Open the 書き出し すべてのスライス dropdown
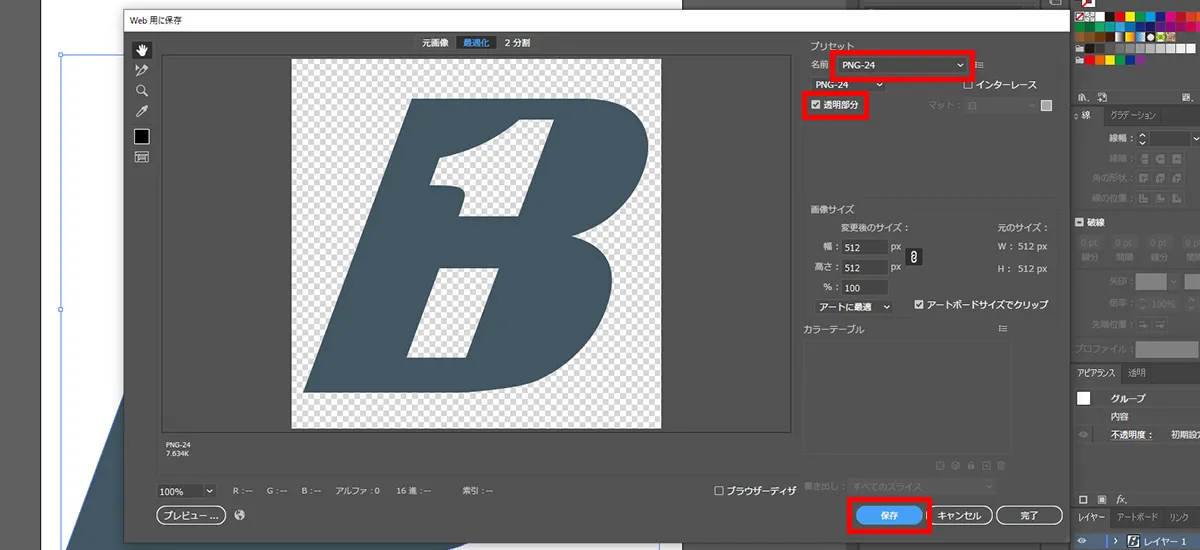1200x550 pixels. pyautogui.click(x=920, y=486)
